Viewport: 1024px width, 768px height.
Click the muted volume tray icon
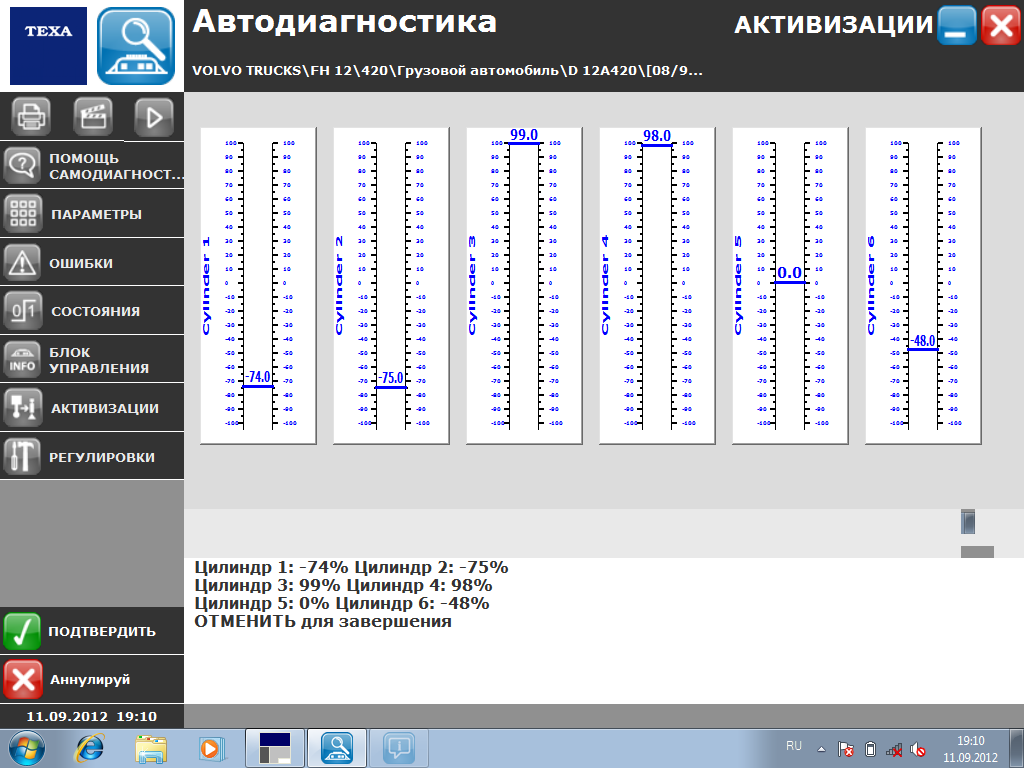click(x=918, y=750)
